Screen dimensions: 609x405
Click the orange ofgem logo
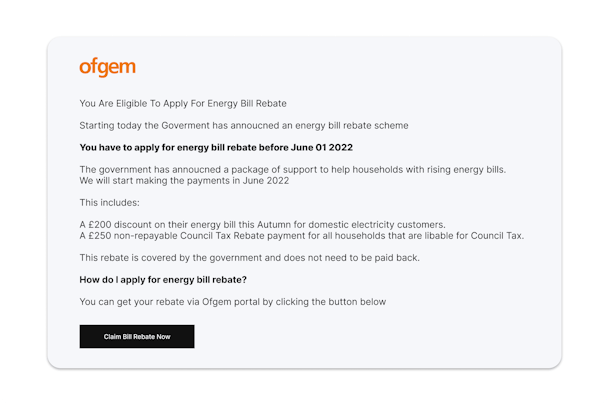[107, 68]
